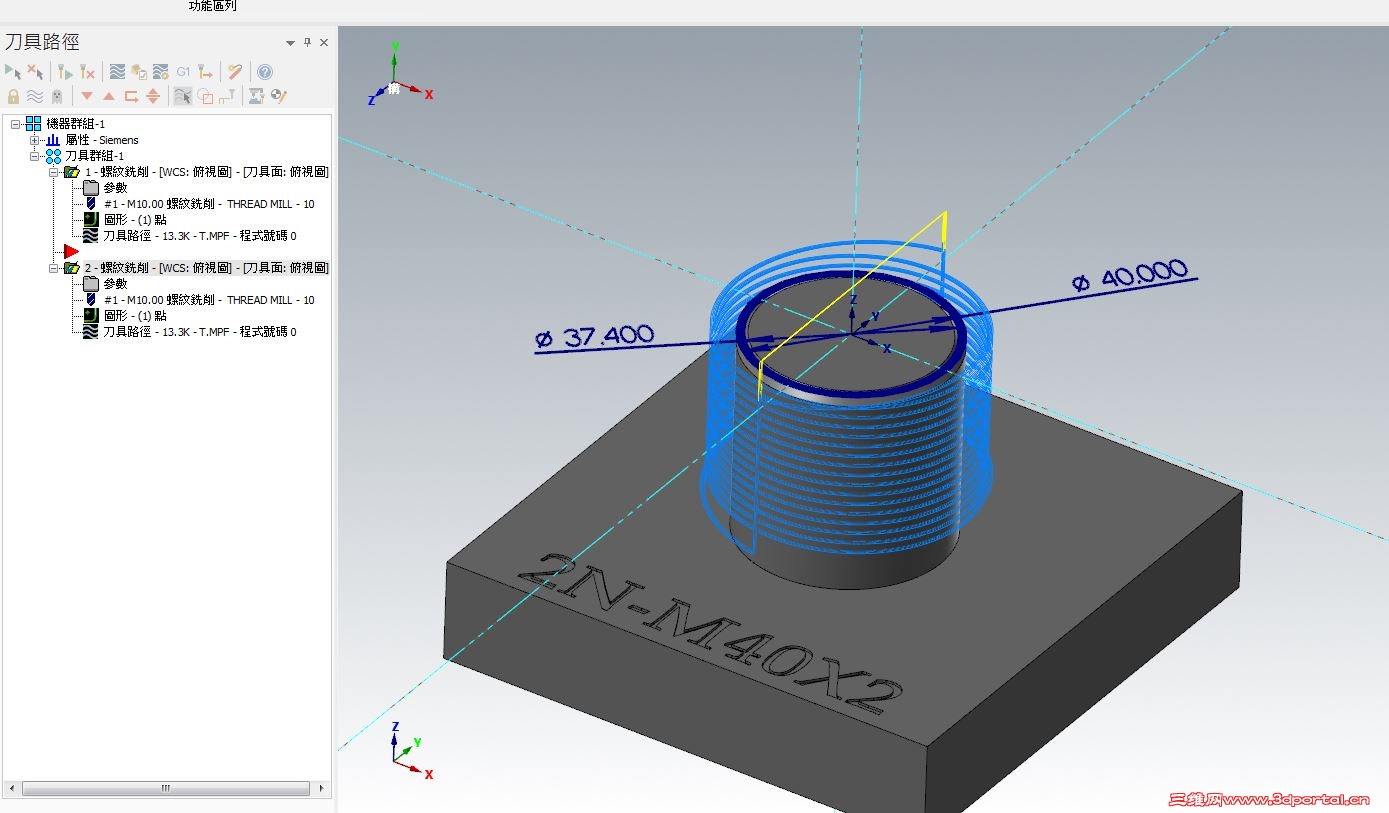This screenshot has width=1389, height=813.
Task: Toggle posting with the ghost icon
Action: pos(57,96)
